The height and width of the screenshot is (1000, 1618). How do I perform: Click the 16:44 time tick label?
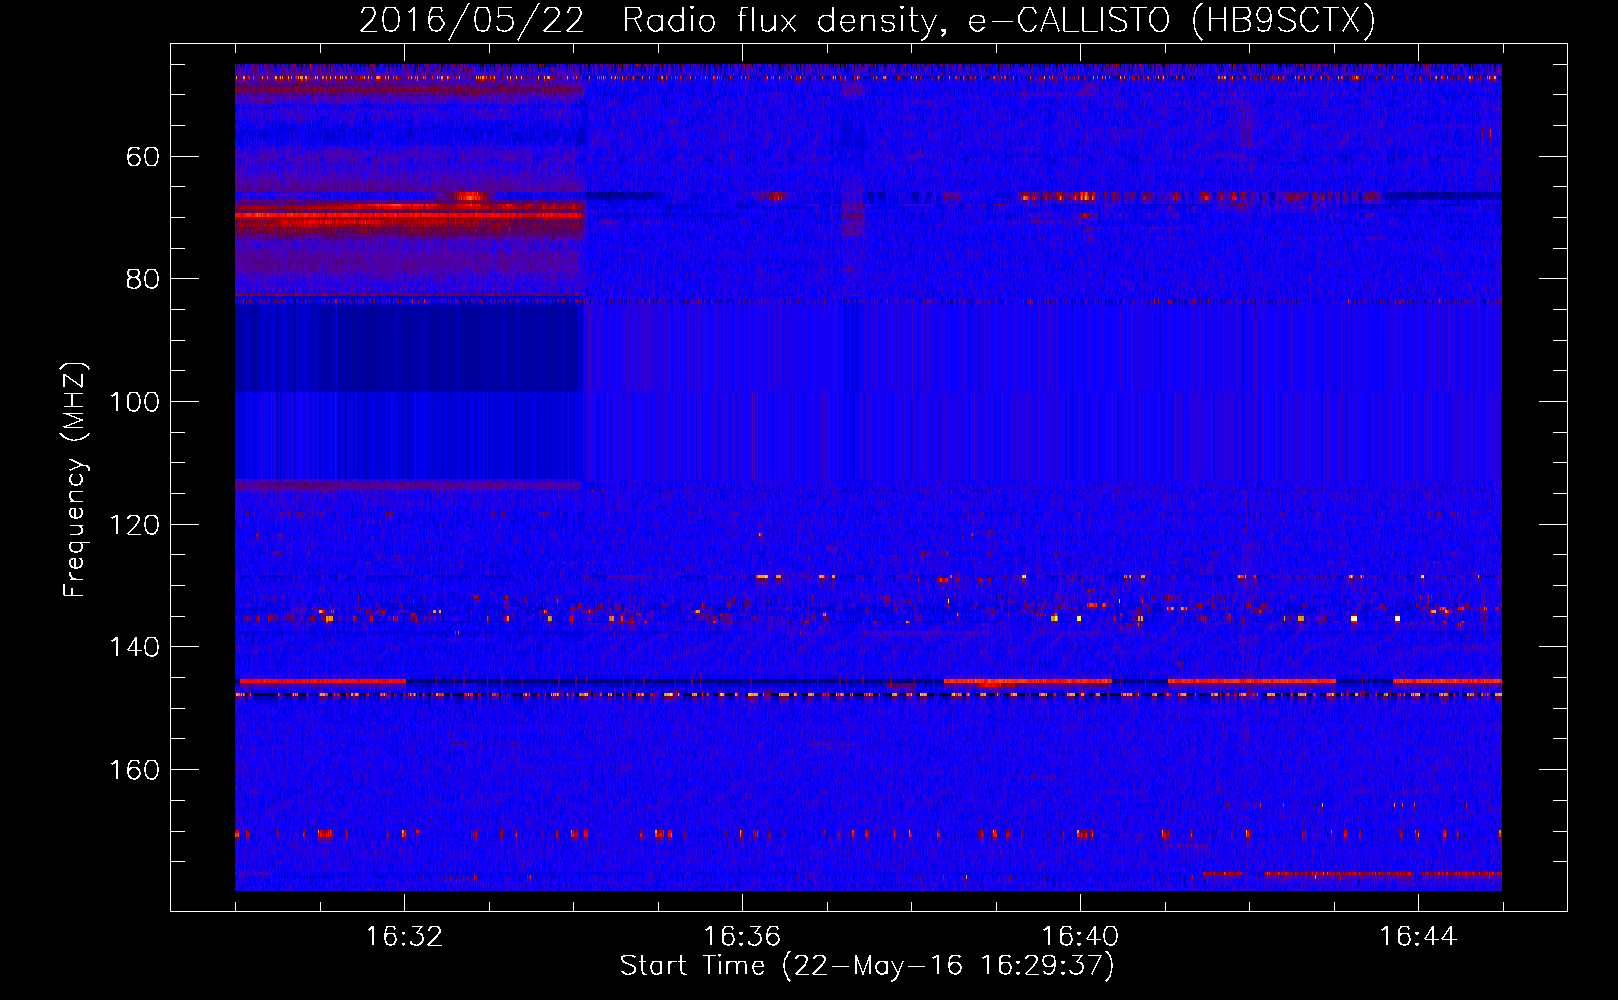tap(1418, 937)
